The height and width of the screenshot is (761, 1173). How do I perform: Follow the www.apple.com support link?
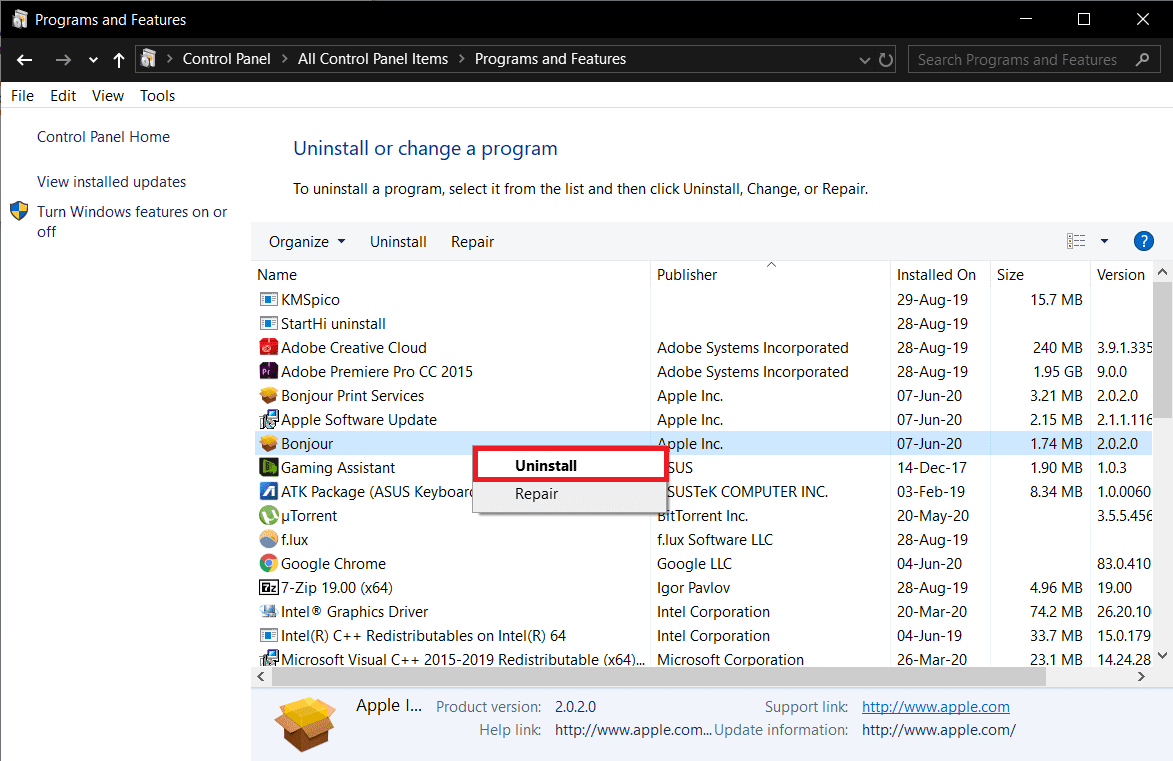coord(934,706)
